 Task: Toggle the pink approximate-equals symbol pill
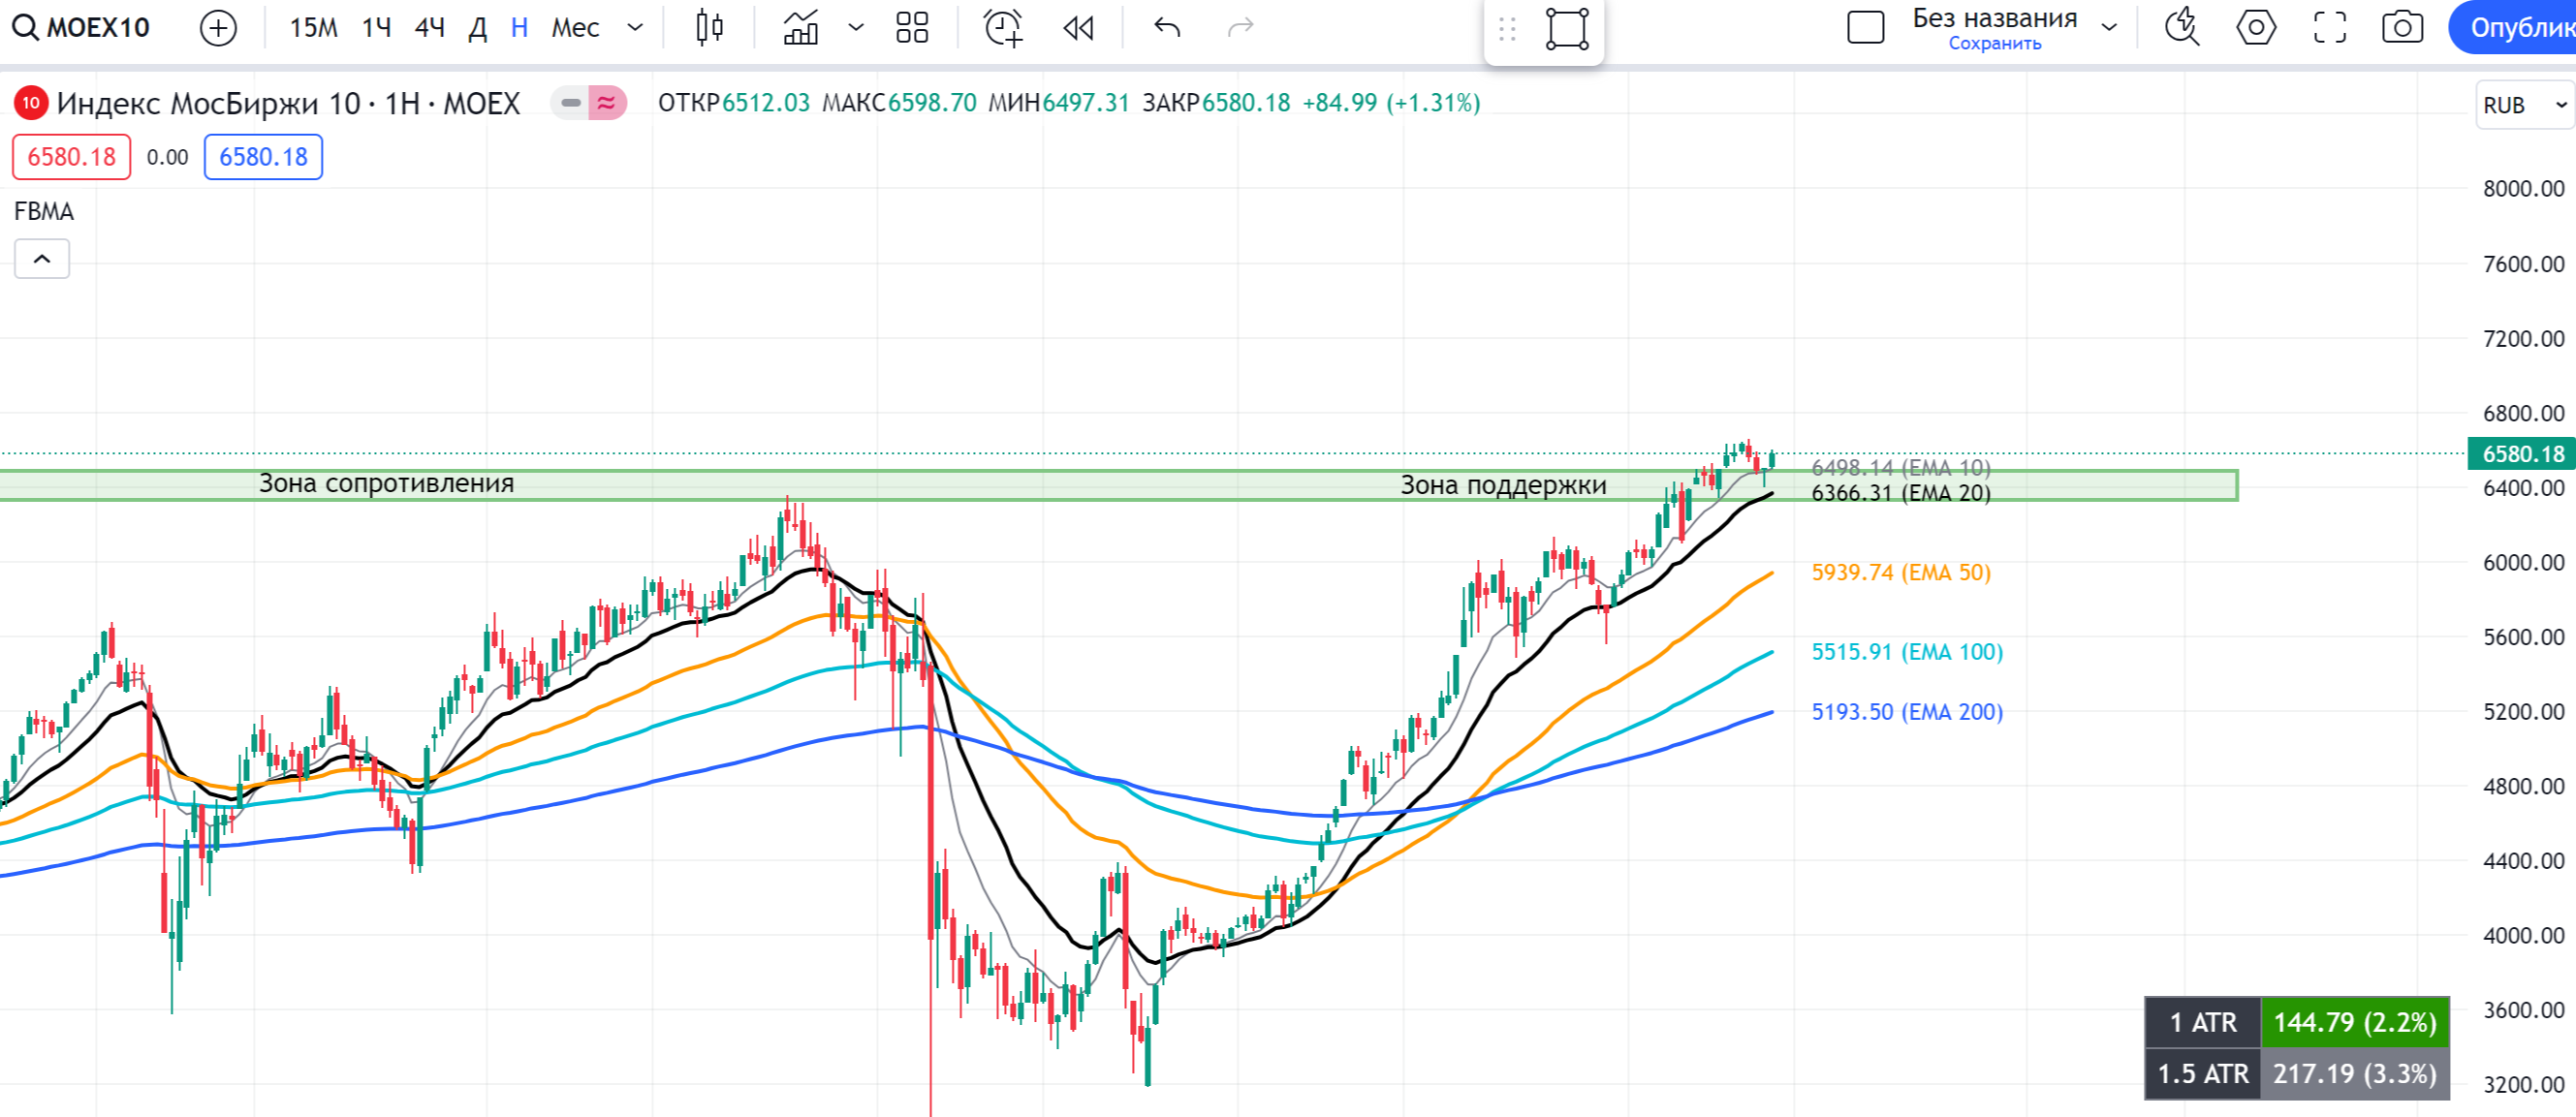tap(607, 103)
